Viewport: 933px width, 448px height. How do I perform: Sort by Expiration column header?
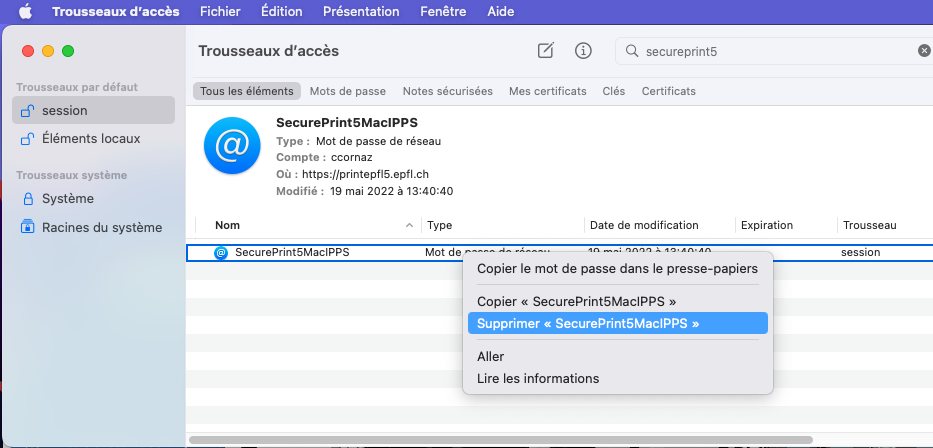click(x=766, y=225)
